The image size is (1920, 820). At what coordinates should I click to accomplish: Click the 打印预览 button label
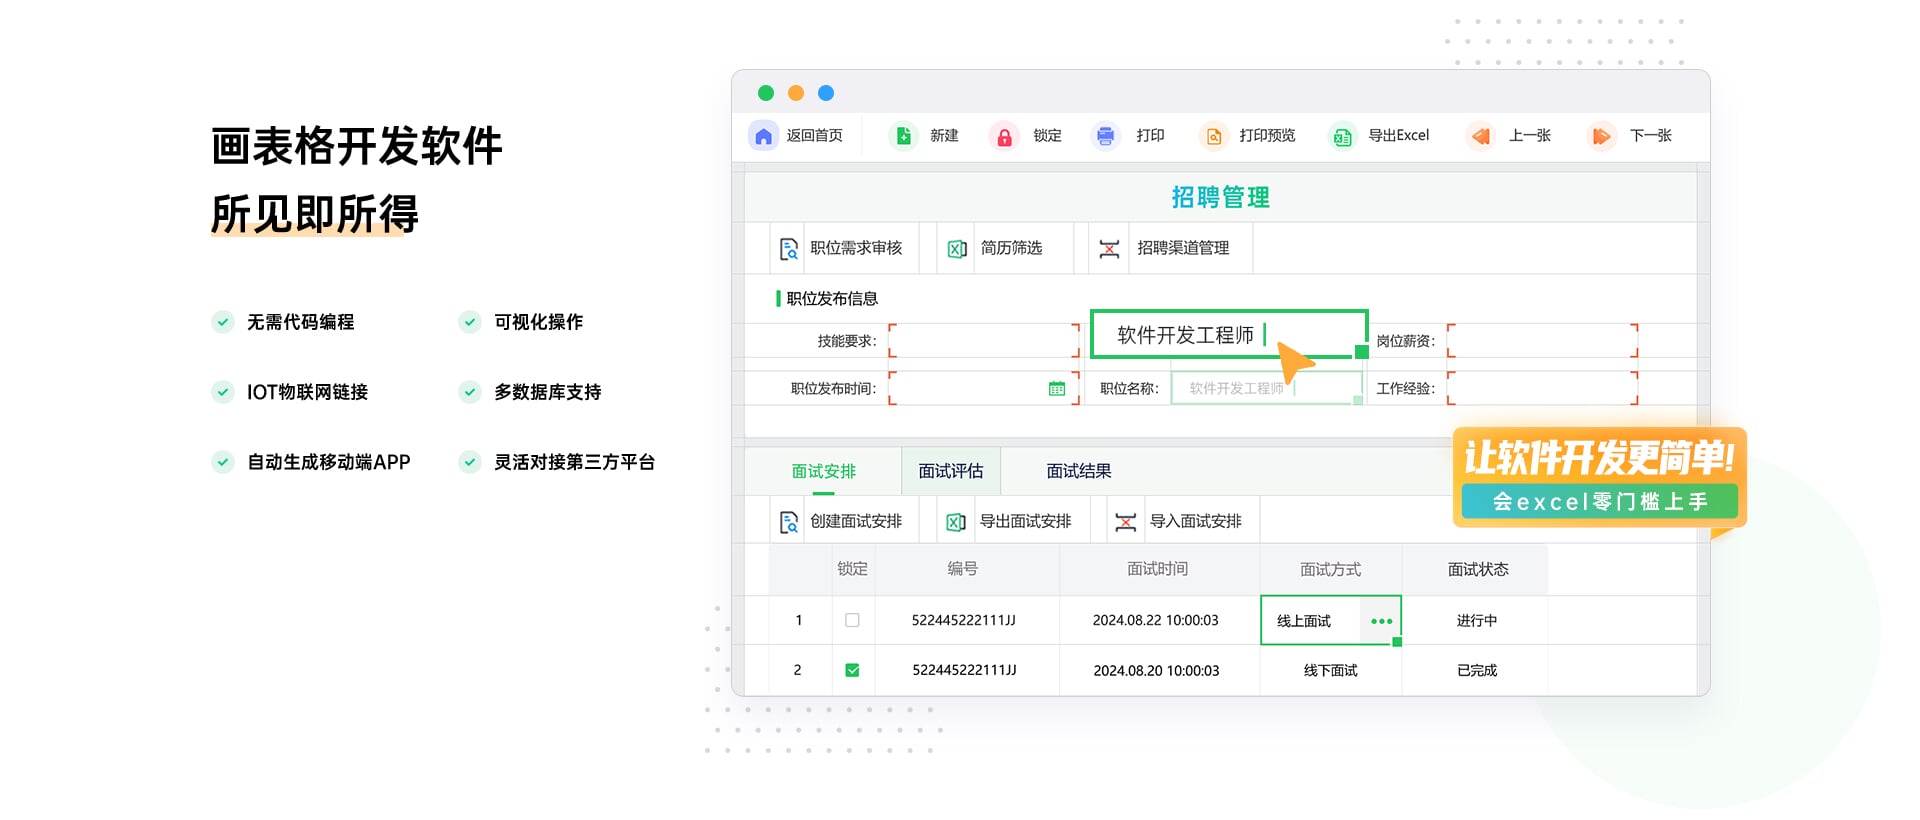(x=1267, y=136)
